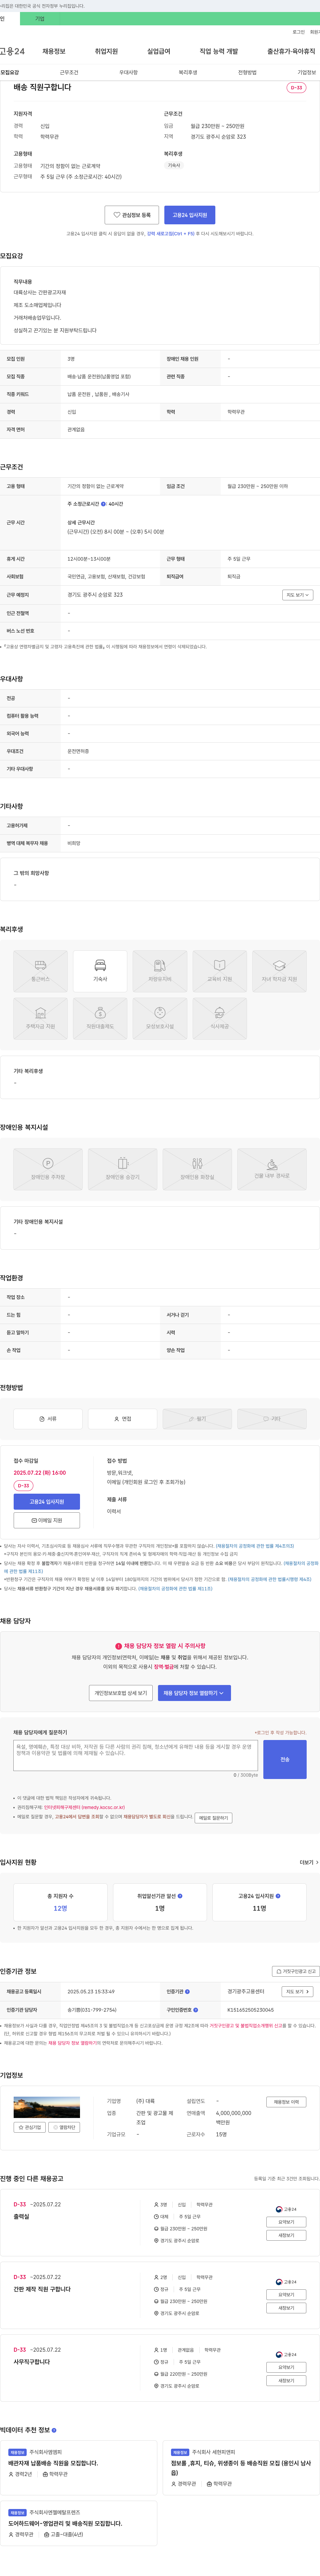Open the 간판 제작 직원 구합니다 posting
The image size is (320, 2576).
click(42, 2289)
